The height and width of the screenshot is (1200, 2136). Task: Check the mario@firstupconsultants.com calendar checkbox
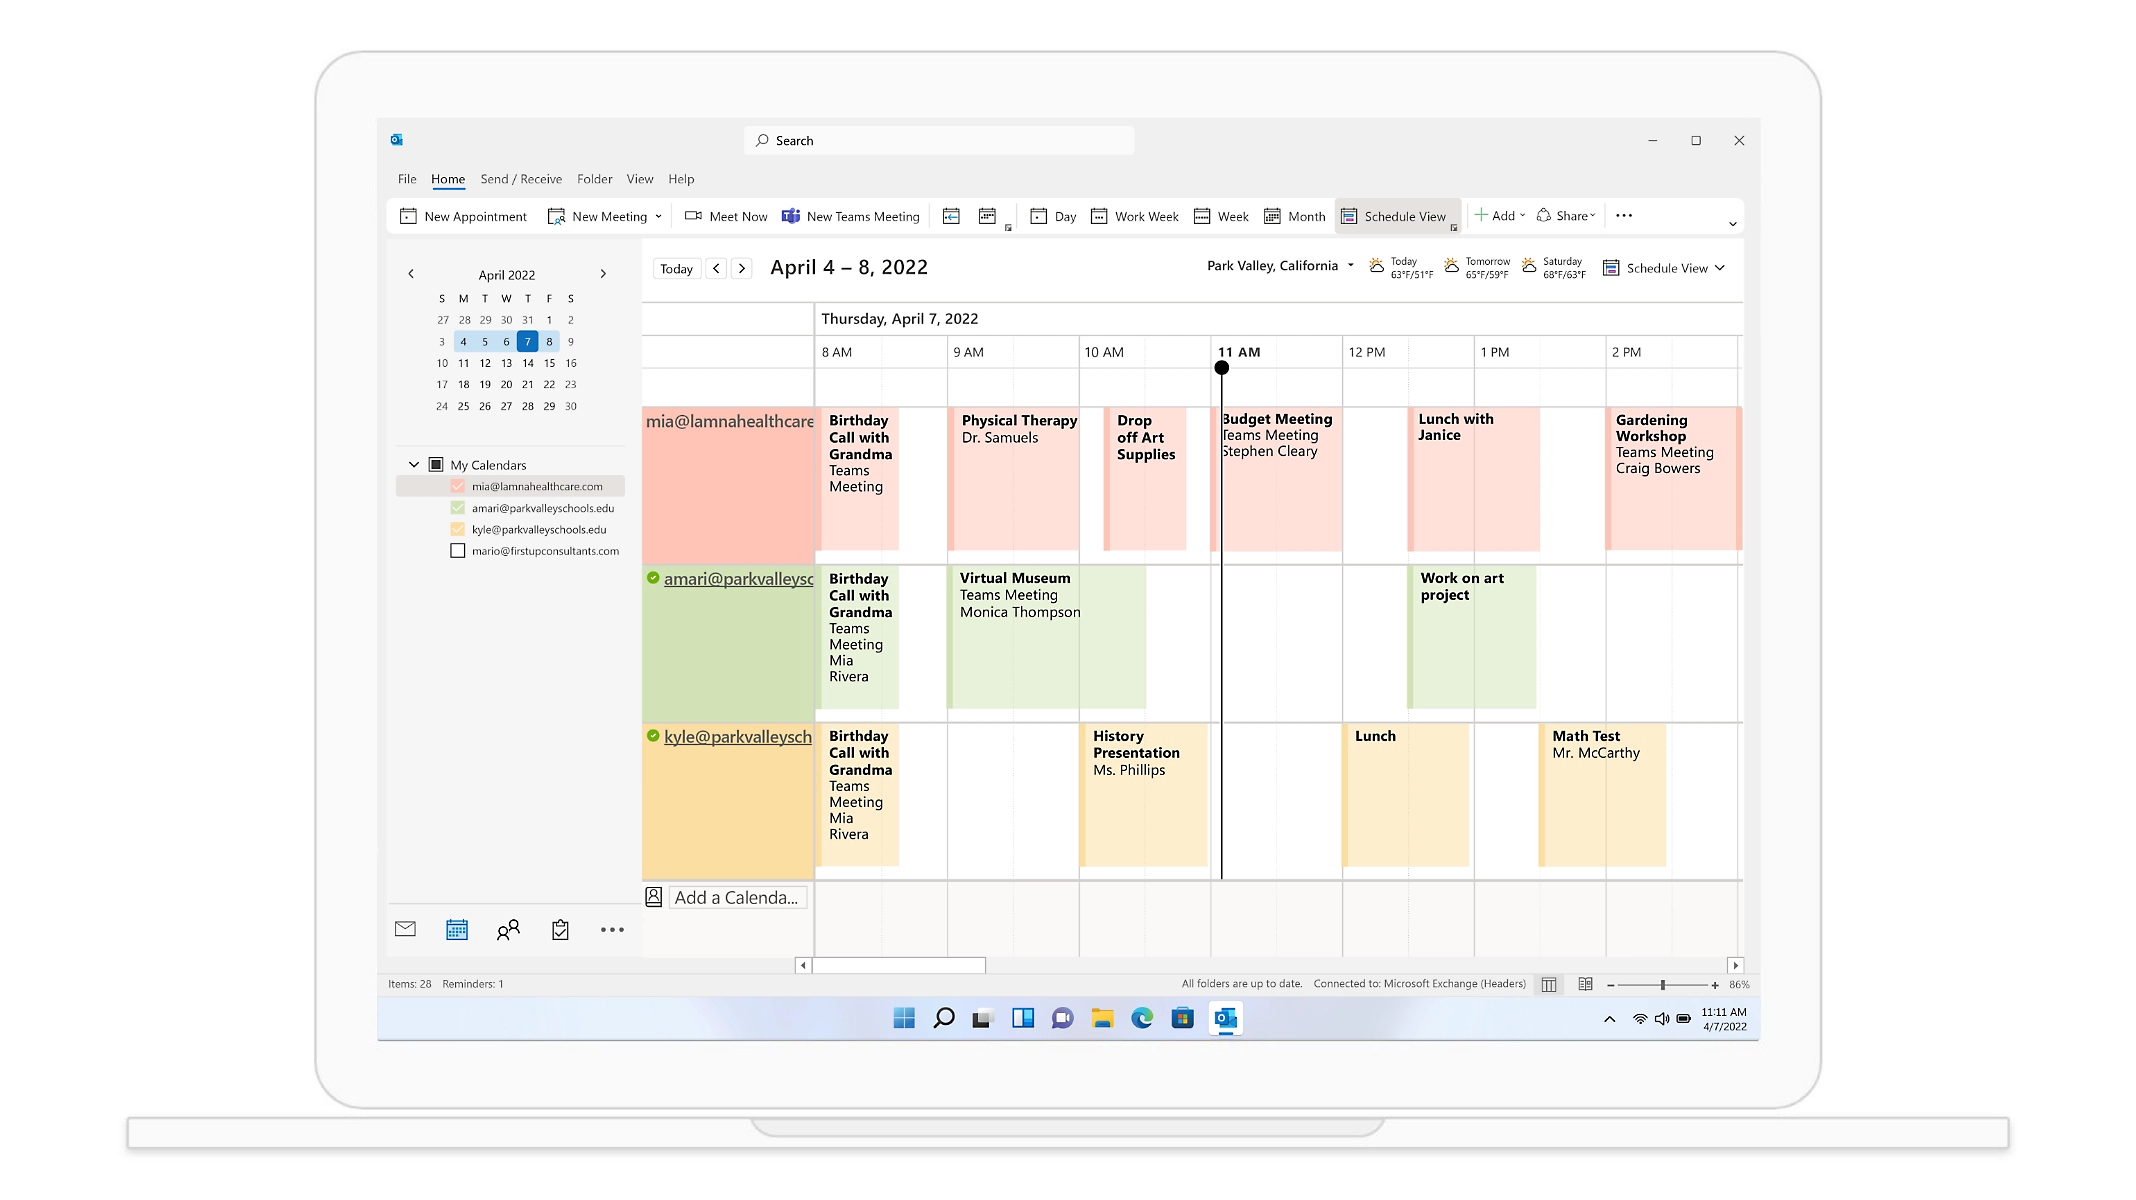[458, 550]
